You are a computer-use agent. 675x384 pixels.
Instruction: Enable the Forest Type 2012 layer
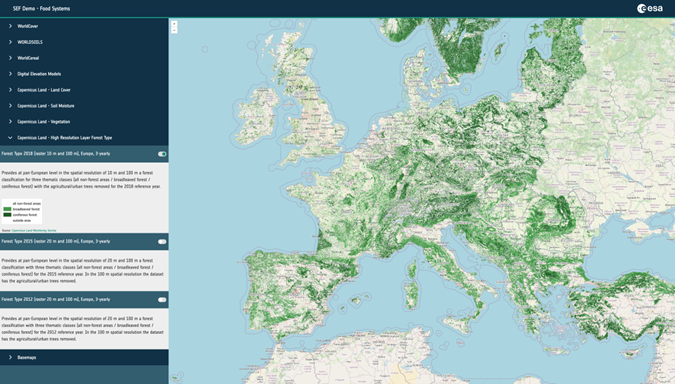point(162,300)
